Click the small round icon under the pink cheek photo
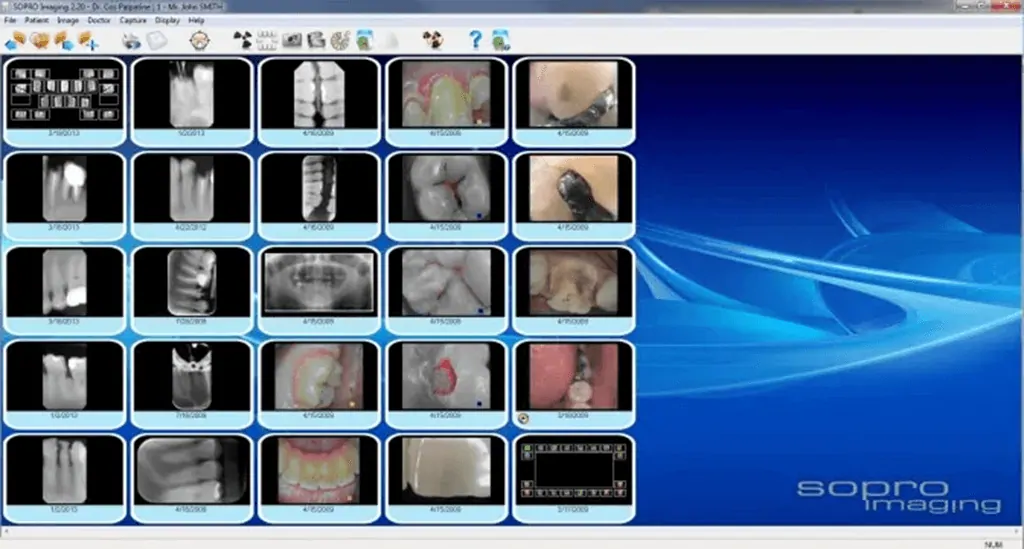 (x=523, y=419)
